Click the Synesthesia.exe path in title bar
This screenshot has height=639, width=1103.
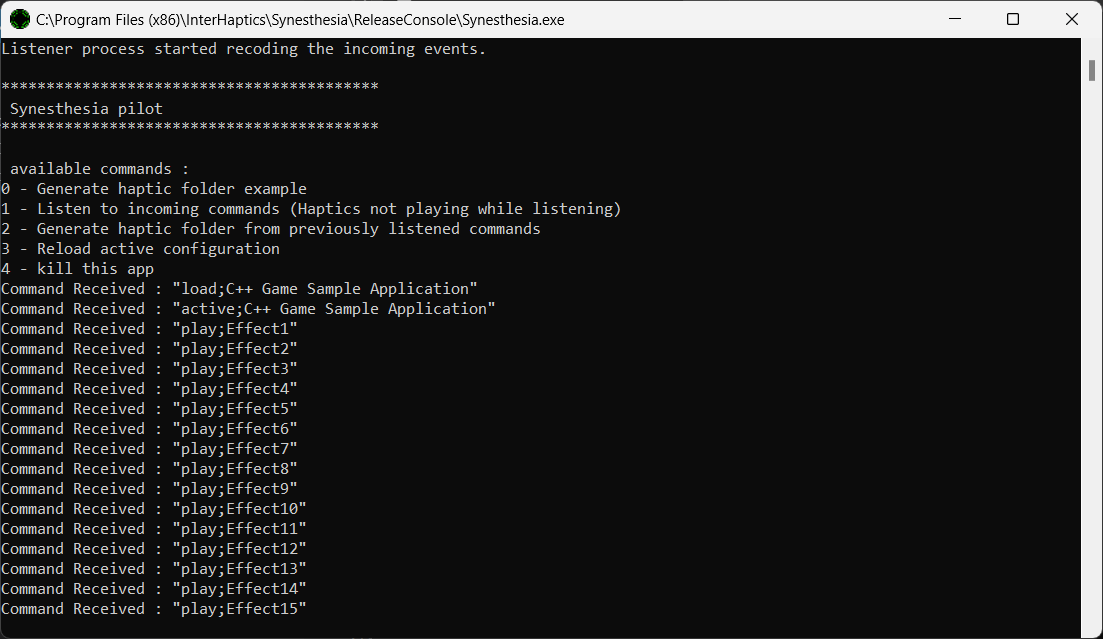click(300, 20)
